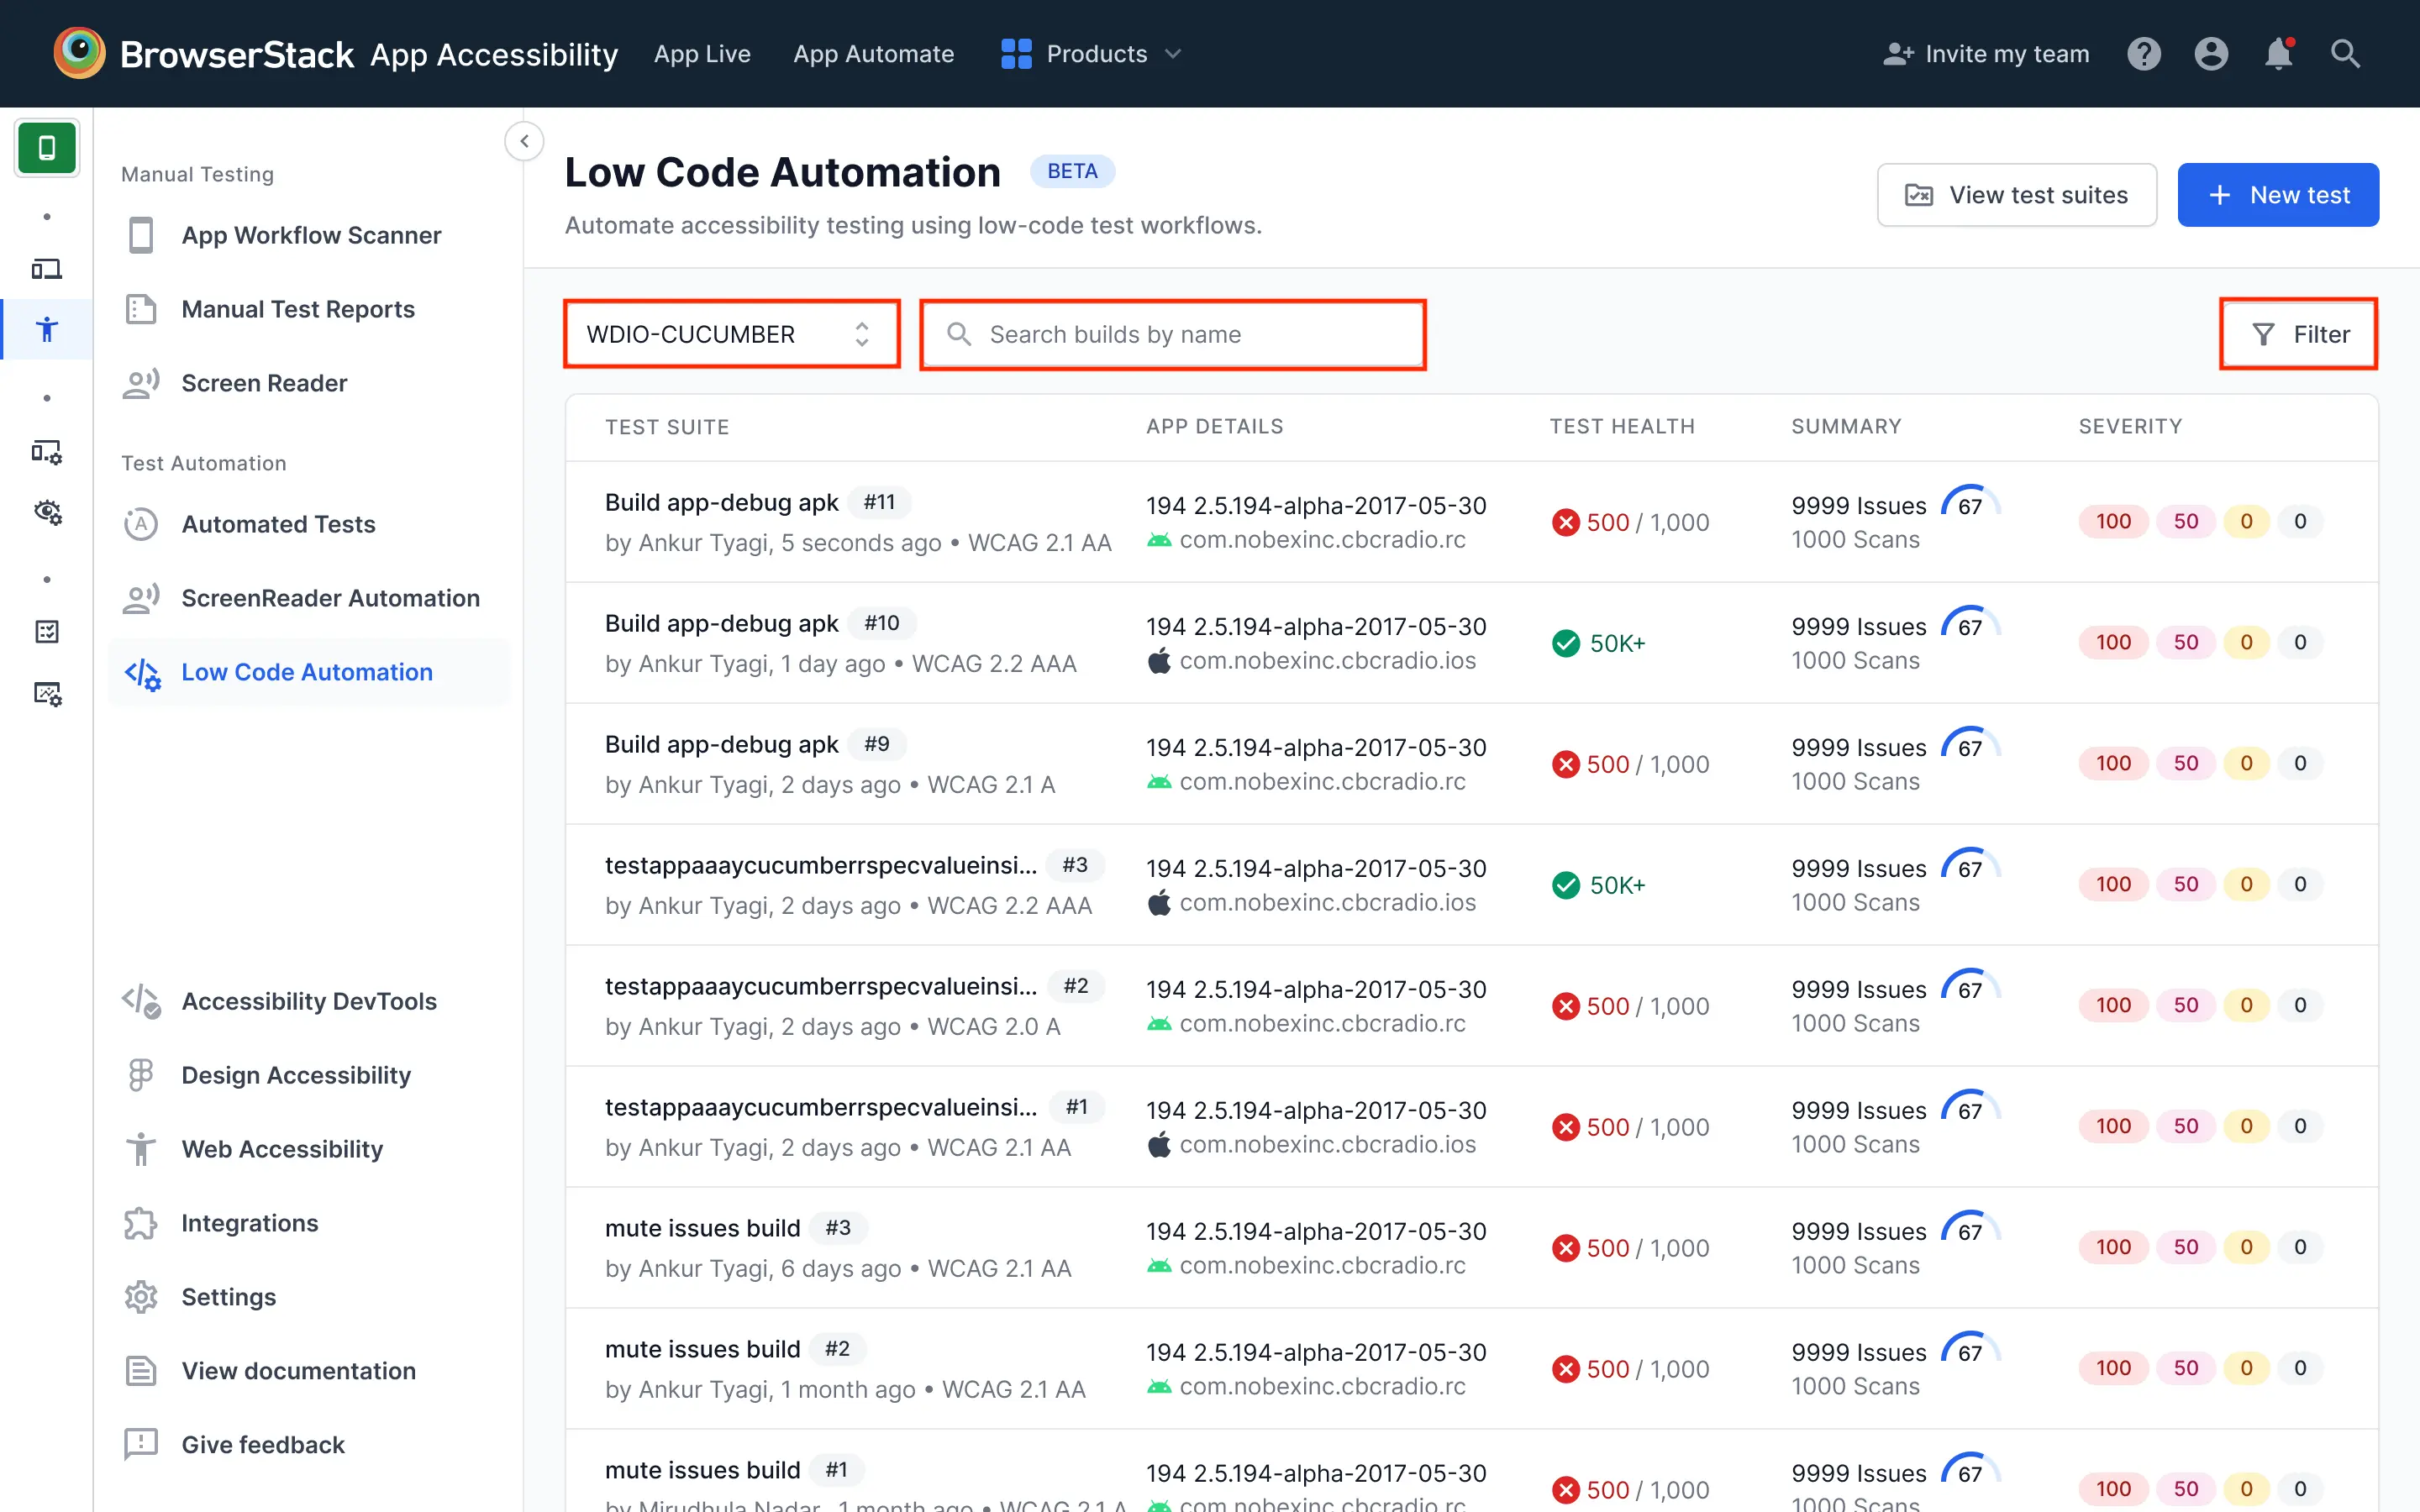Go to App Live in the top nav
Viewport: 2420px width, 1512px height.
click(x=702, y=54)
